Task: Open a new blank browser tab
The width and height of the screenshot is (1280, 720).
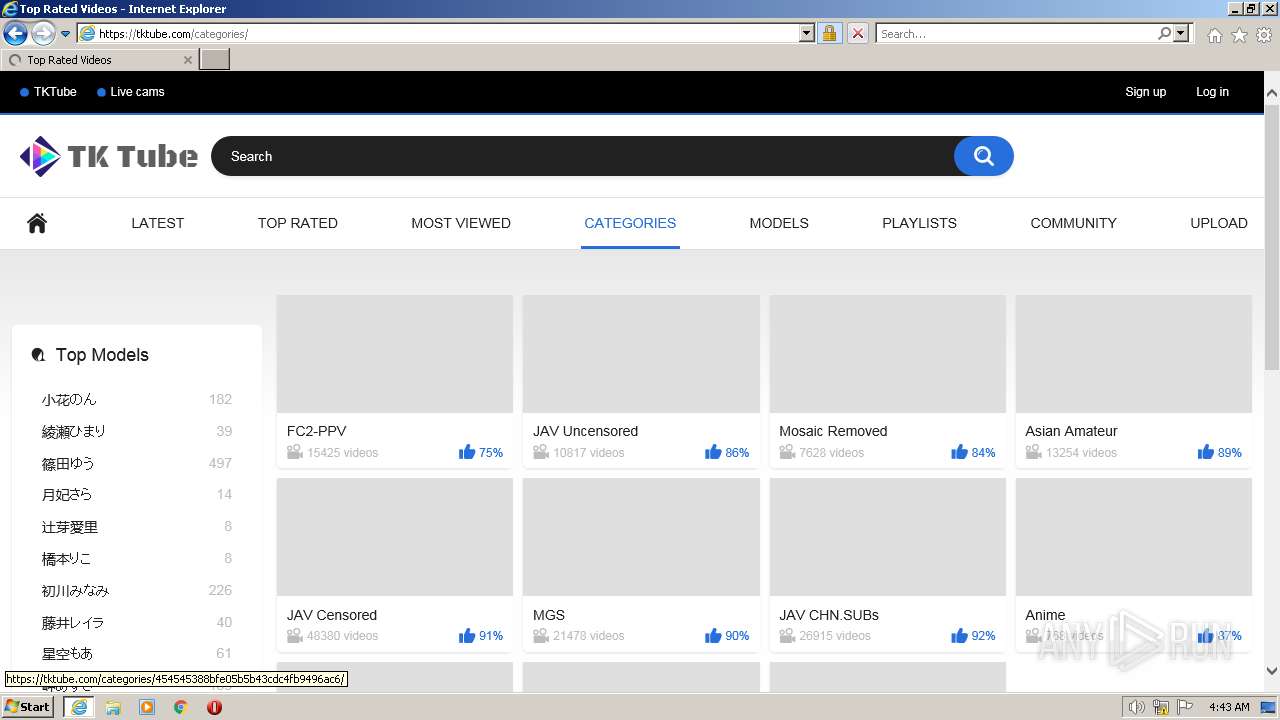Action: pyautogui.click(x=215, y=60)
